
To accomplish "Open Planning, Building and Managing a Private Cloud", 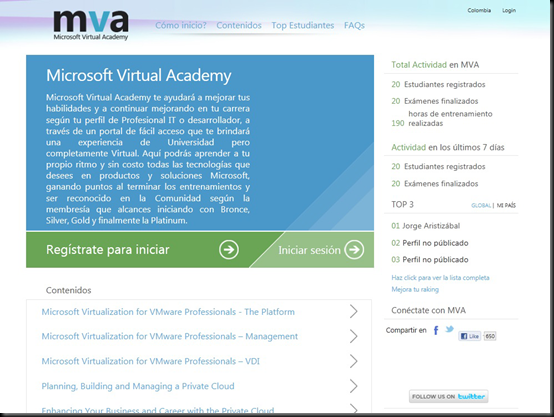I will (138, 386).
